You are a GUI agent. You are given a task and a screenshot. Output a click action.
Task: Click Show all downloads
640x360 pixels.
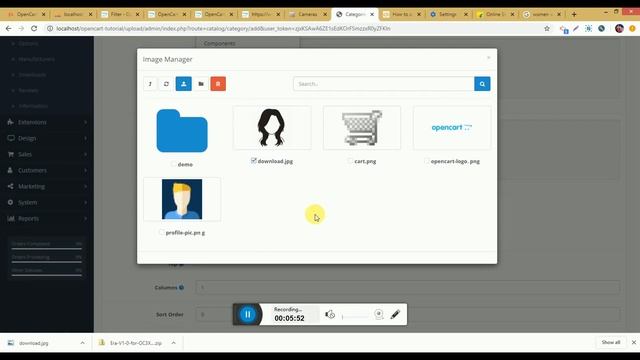coord(611,342)
